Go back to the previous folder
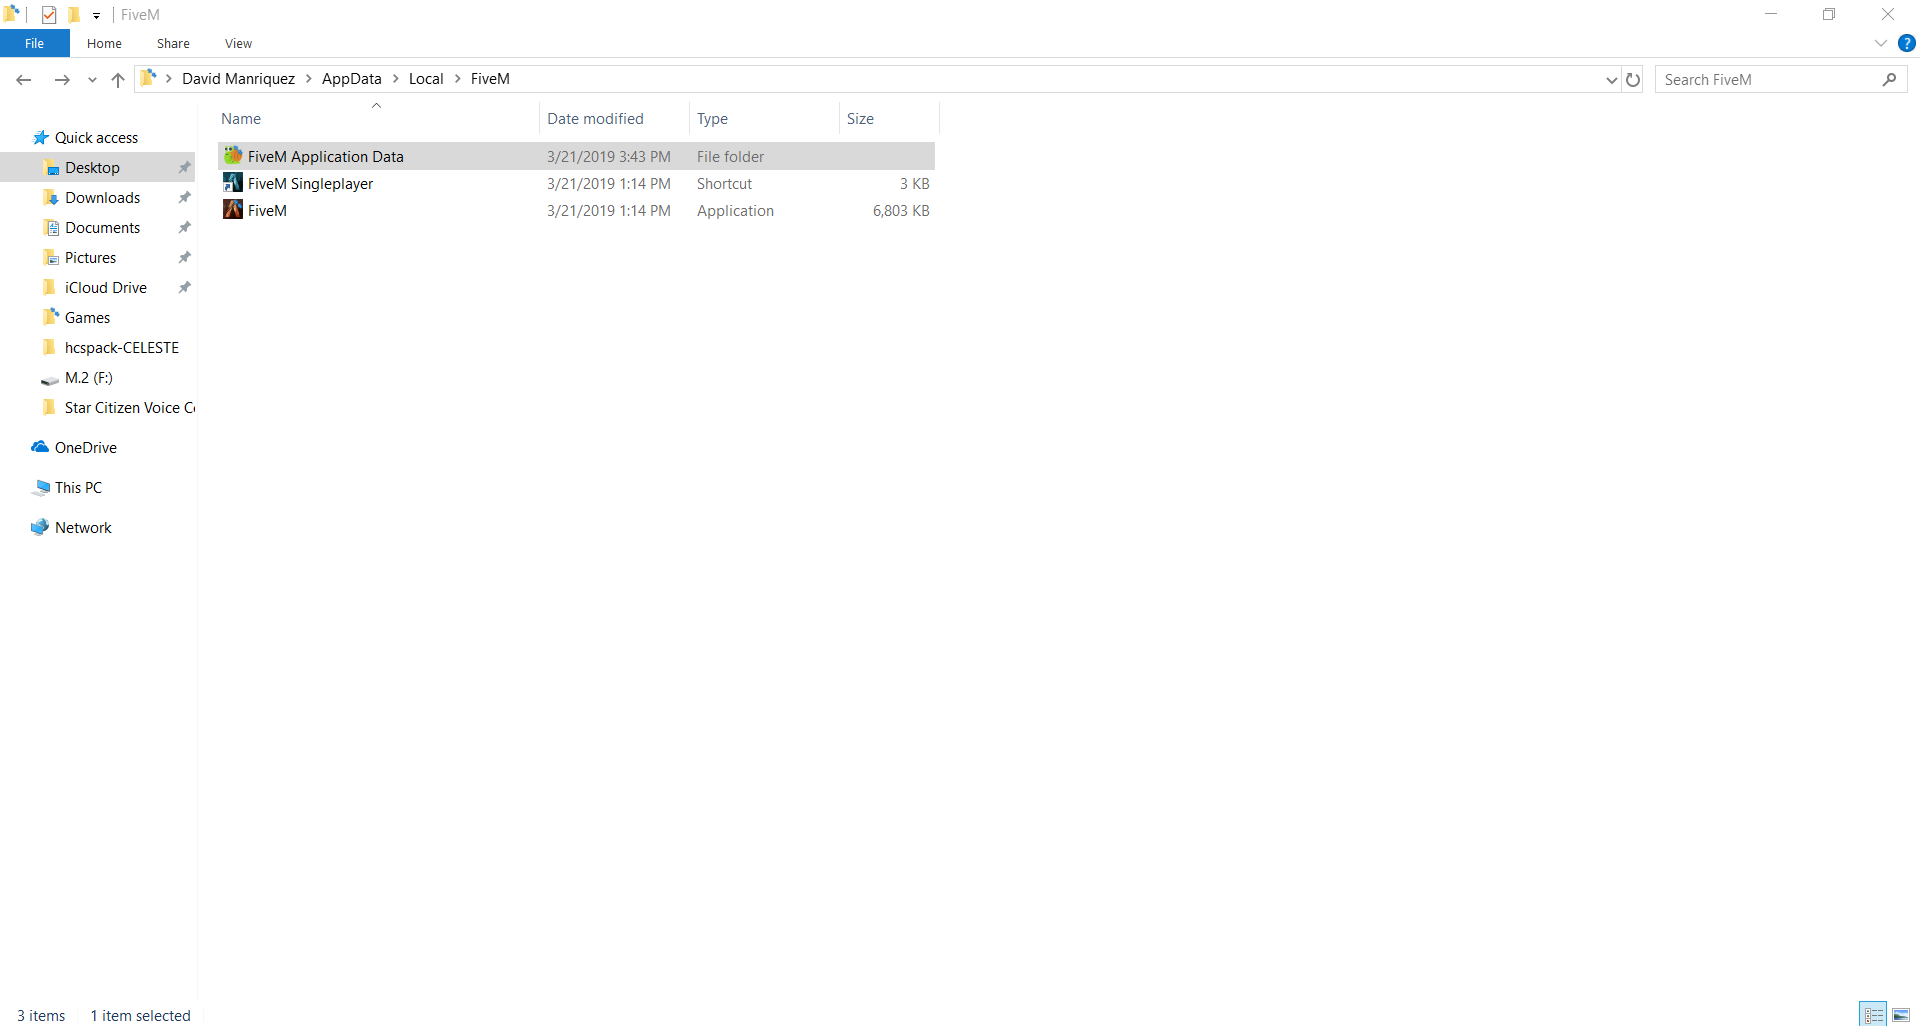 pyautogui.click(x=24, y=80)
